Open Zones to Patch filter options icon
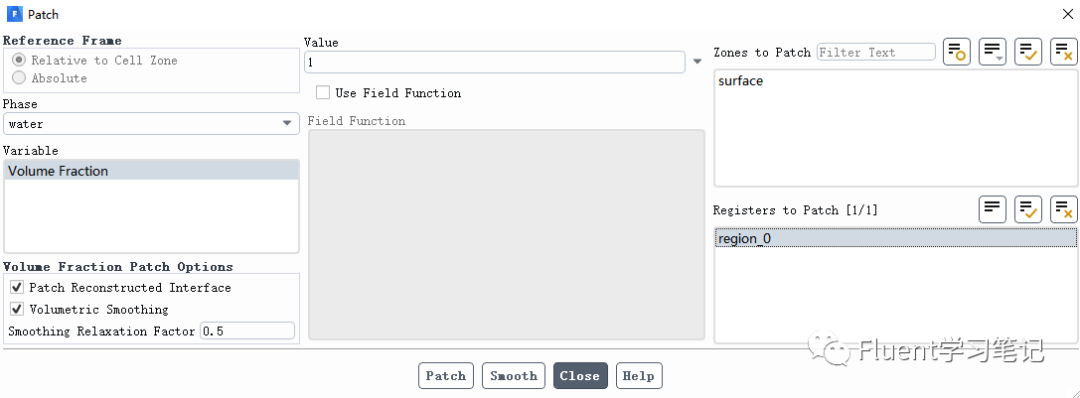This screenshot has width=1080, height=398. pyautogui.click(x=993, y=52)
